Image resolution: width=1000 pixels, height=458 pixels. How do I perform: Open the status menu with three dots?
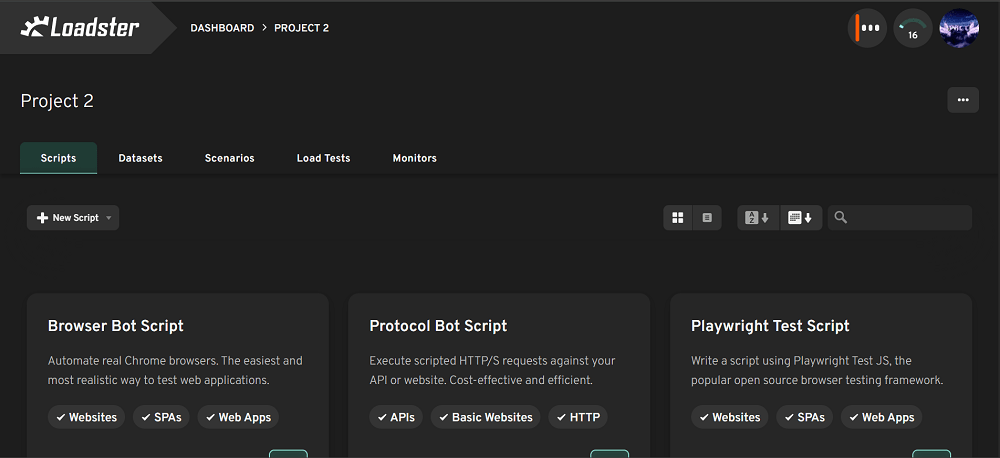[x=867, y=28]
